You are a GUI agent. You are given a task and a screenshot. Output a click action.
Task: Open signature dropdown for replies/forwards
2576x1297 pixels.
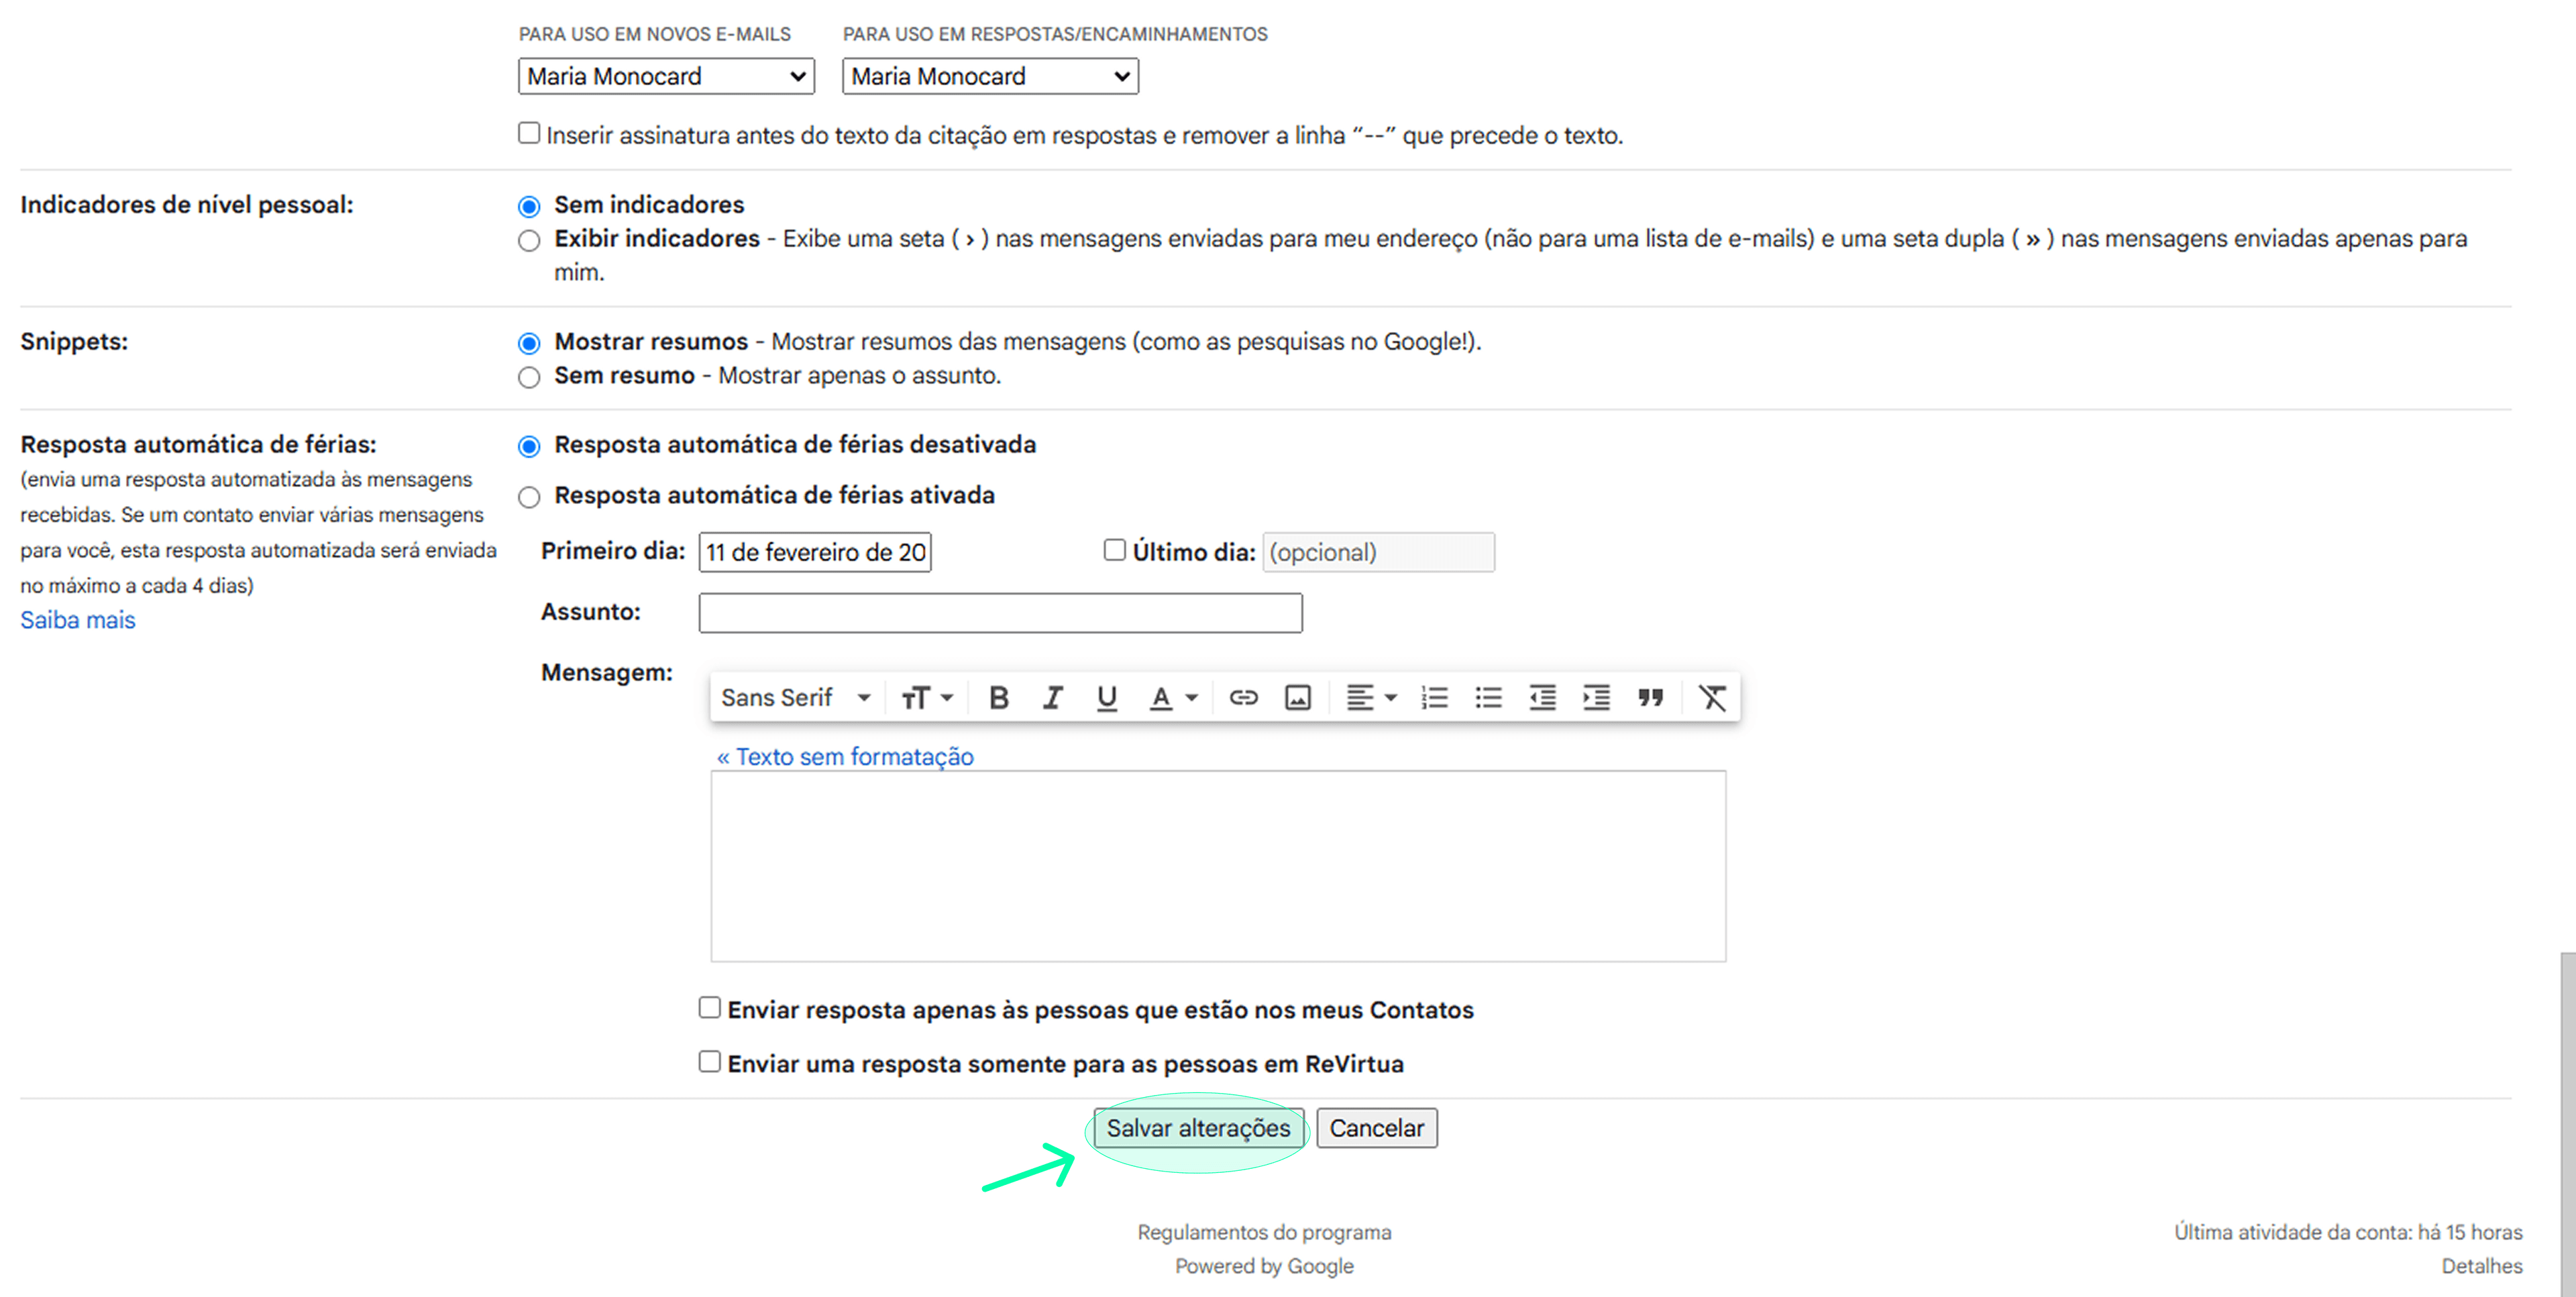pos(990,76)
